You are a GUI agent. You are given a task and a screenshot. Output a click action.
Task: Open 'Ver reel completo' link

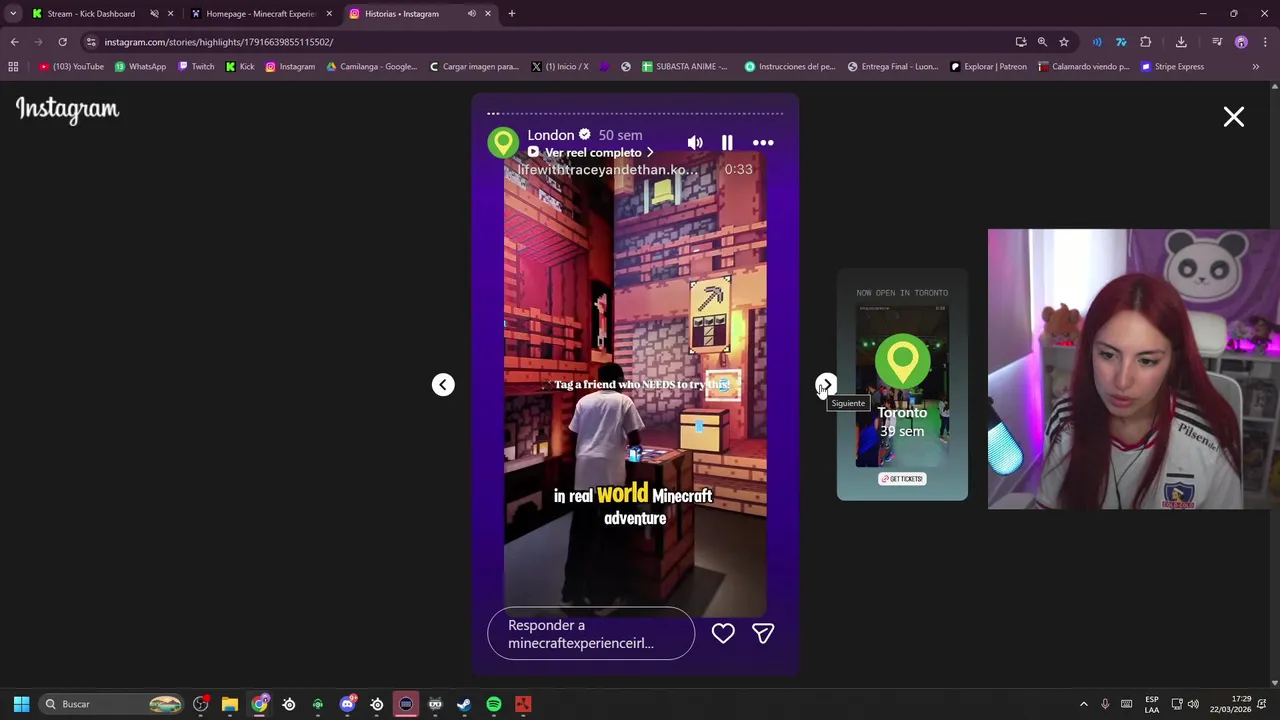click(x=591, y=153)
